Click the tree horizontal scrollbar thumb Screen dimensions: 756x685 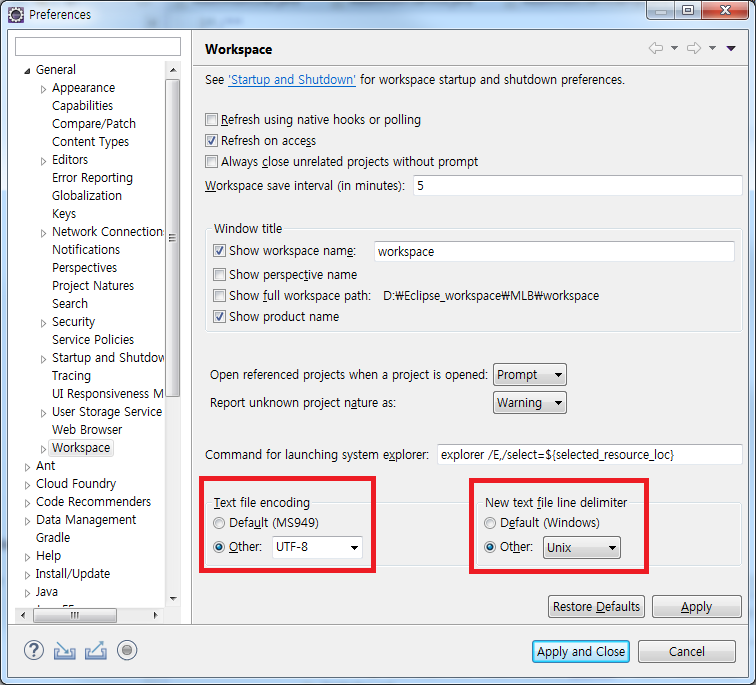tap(75, 615)
